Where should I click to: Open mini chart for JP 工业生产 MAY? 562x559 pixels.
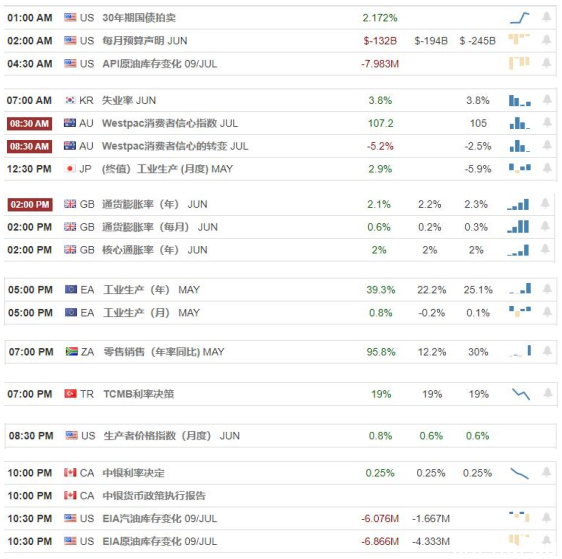520,168
